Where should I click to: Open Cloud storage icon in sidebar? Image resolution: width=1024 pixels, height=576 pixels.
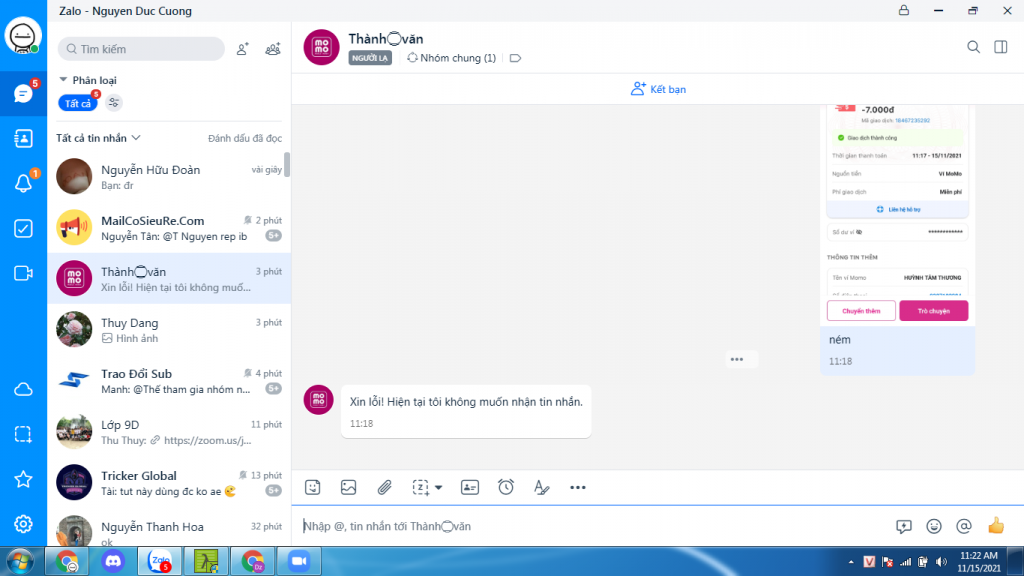[x=23, y=390]
